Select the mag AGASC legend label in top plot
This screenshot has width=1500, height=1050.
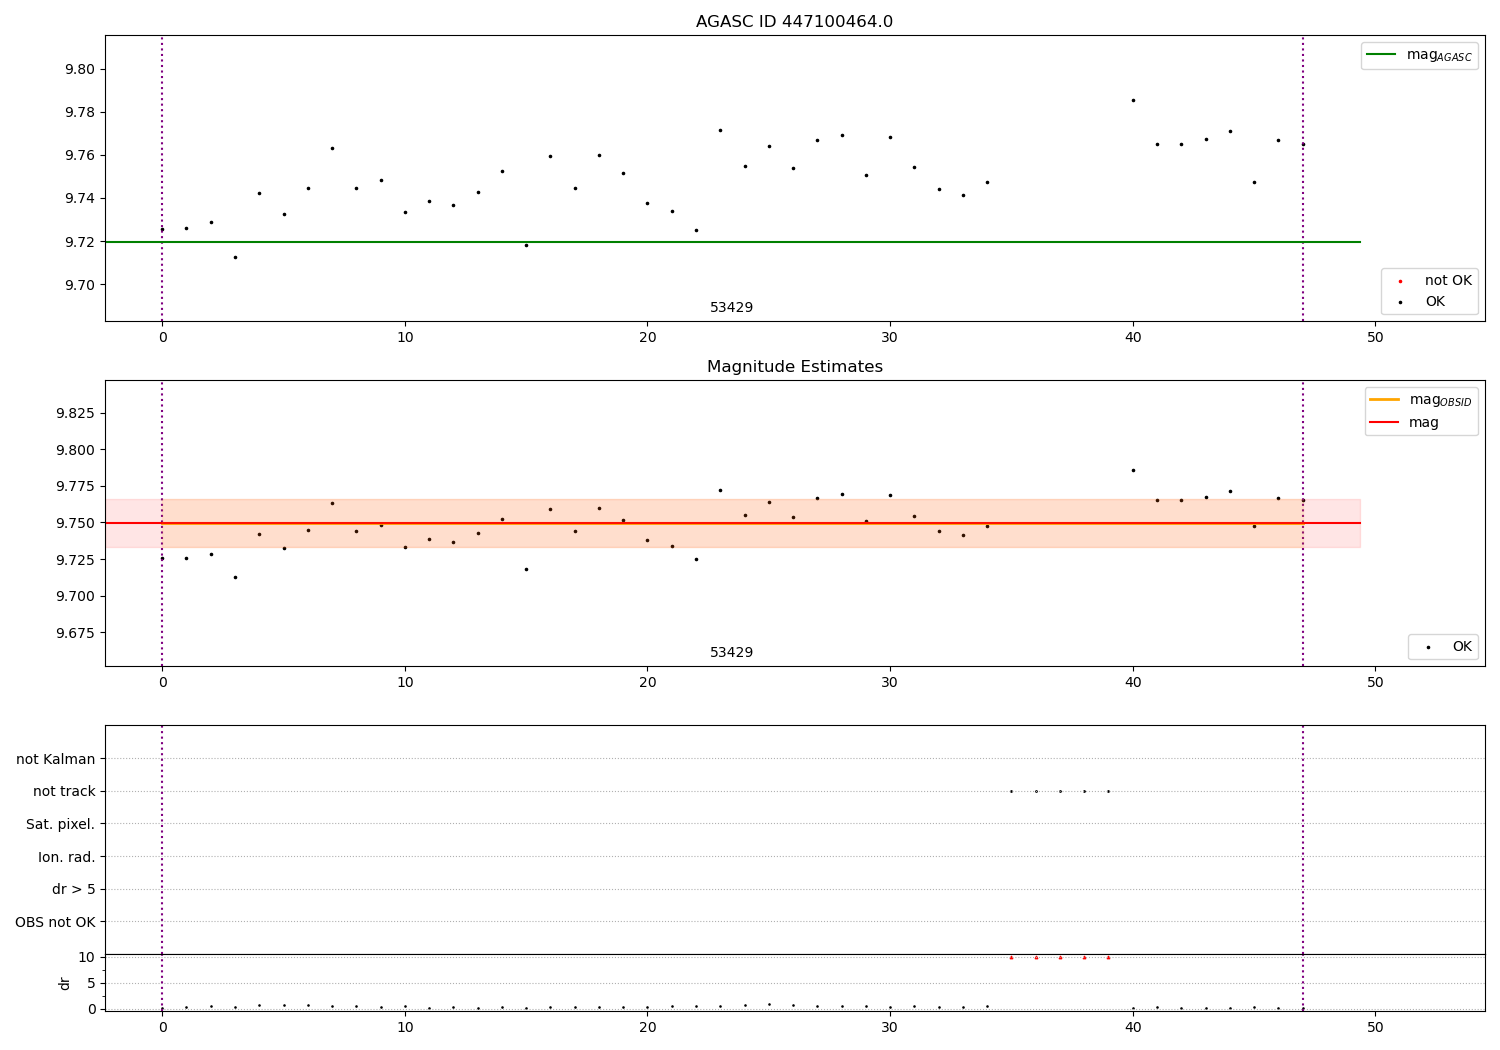[1439, 56]
